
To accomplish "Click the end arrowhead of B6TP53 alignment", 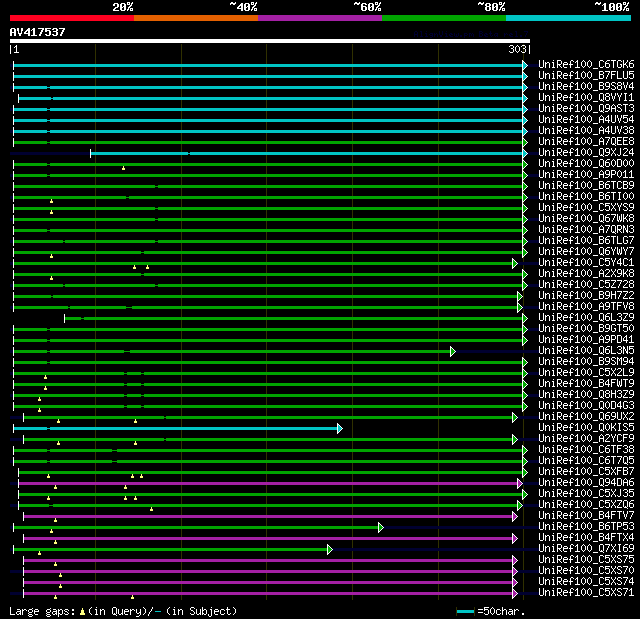I will (x=381, y=528).
